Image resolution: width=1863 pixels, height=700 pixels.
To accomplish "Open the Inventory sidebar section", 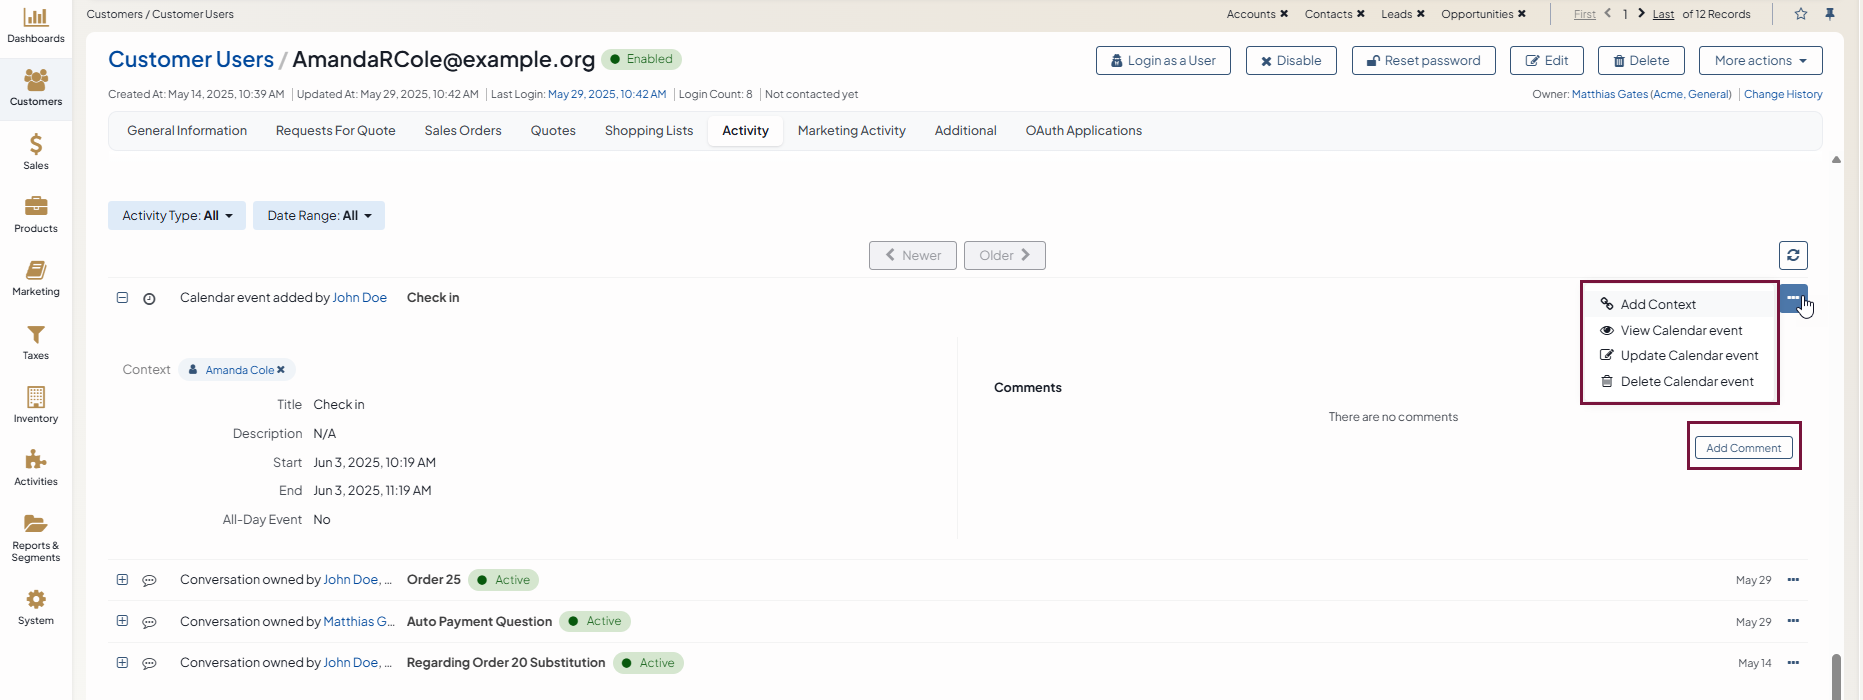I will (x=36, y=405).
